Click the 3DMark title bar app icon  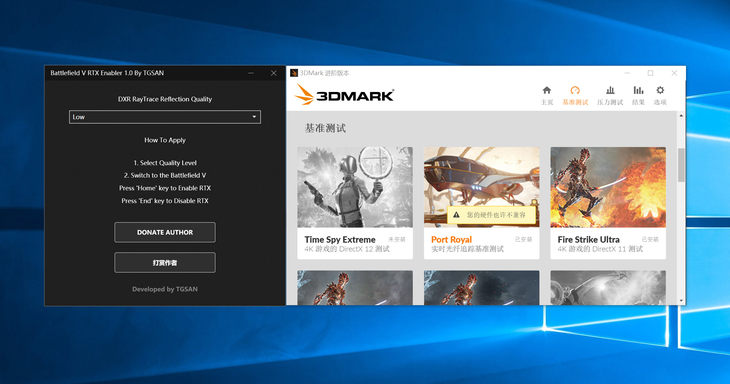coord(294,73)
